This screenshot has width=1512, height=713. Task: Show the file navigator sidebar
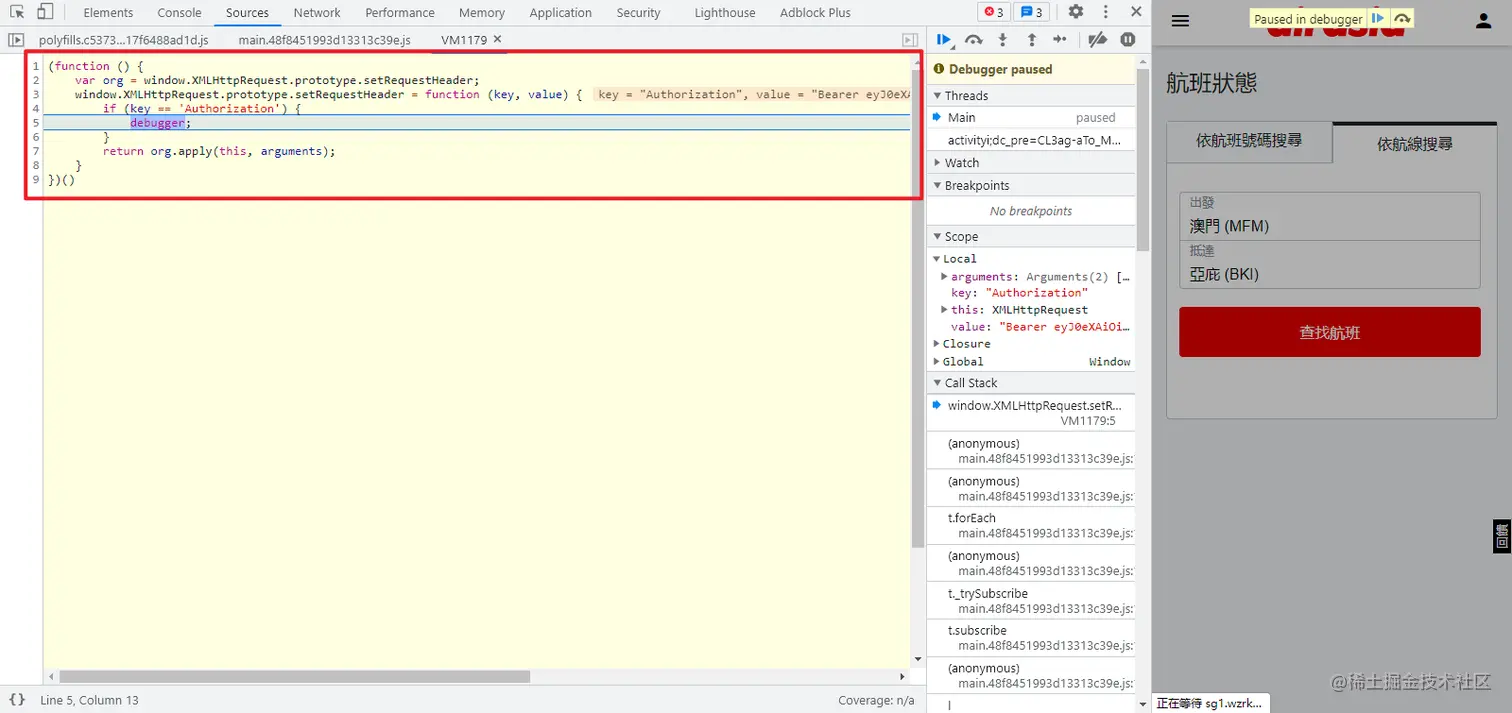pos(15,40)
